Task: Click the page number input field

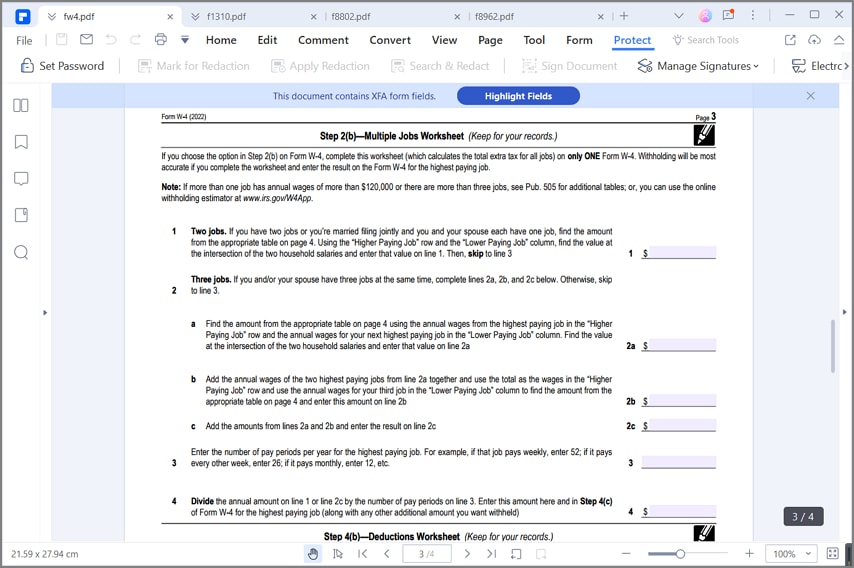Action: click(x=426, y=554)
